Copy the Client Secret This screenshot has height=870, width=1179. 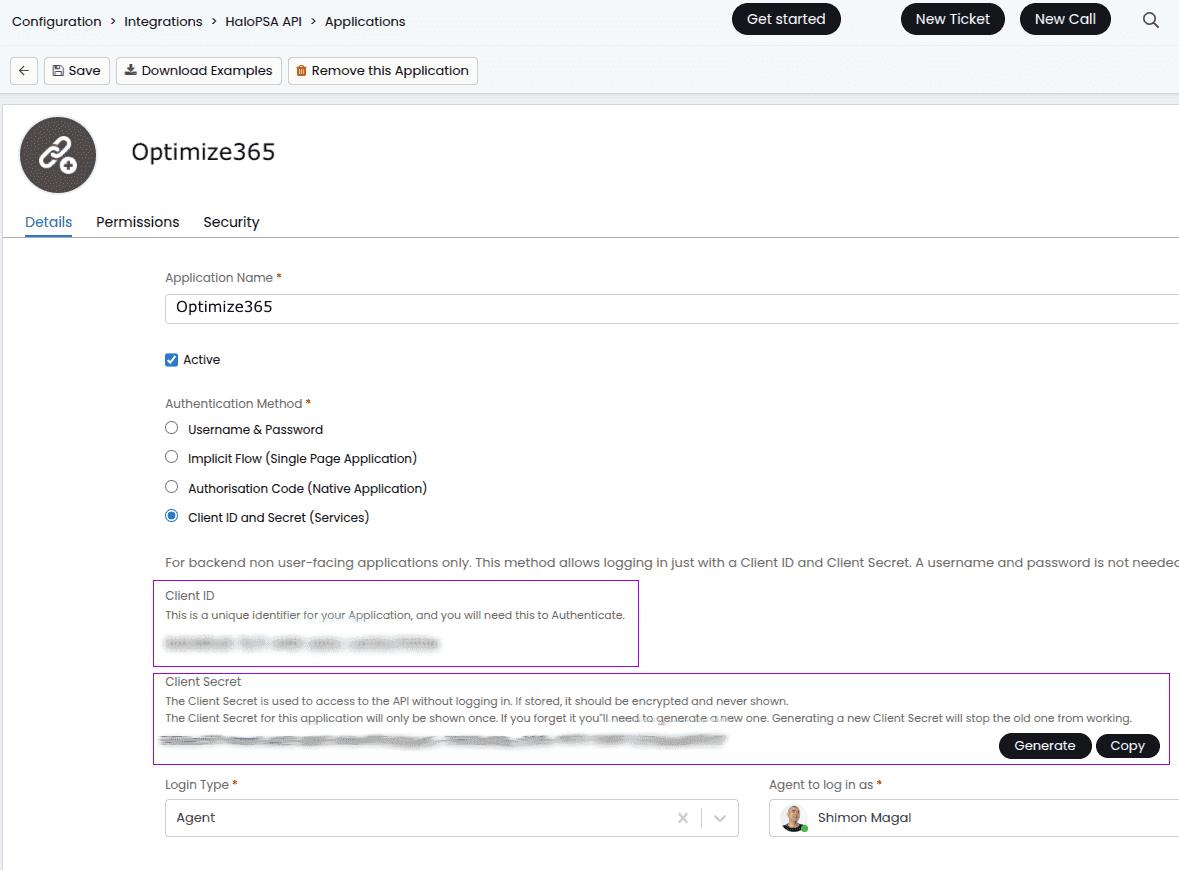coord(1127,746)
